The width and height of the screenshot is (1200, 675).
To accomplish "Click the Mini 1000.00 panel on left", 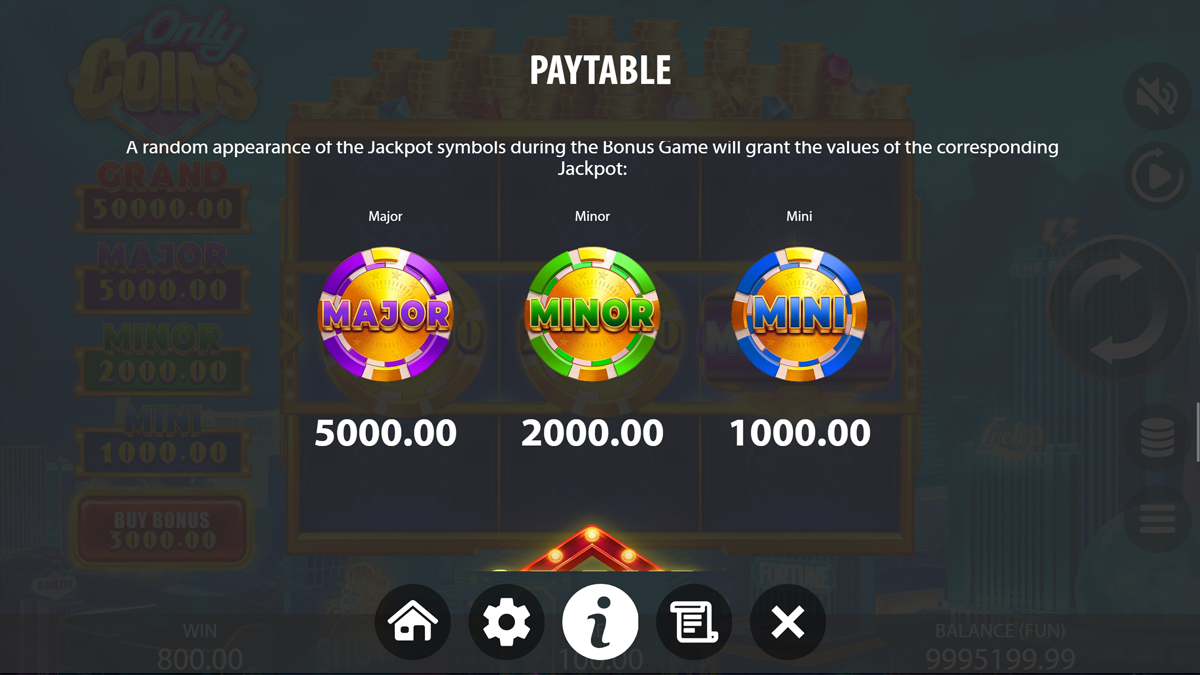I will (162, 438).
